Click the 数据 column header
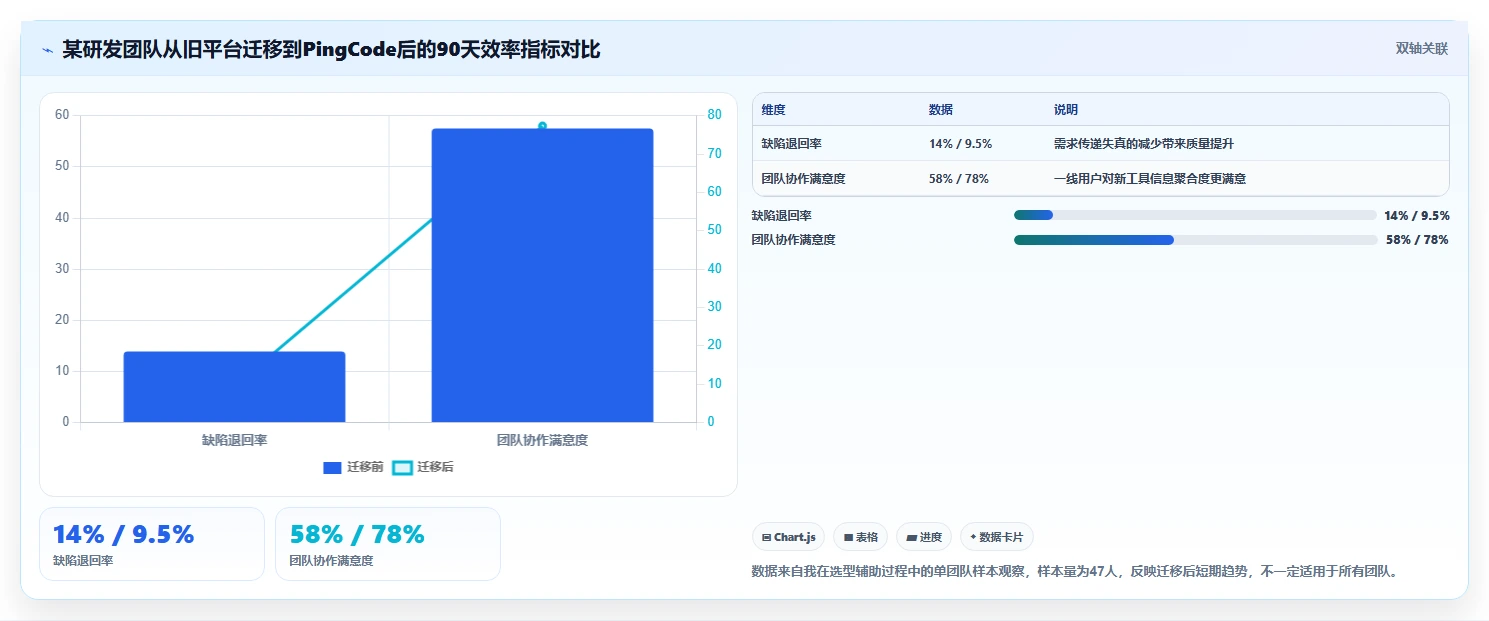 tap(941, 110)
